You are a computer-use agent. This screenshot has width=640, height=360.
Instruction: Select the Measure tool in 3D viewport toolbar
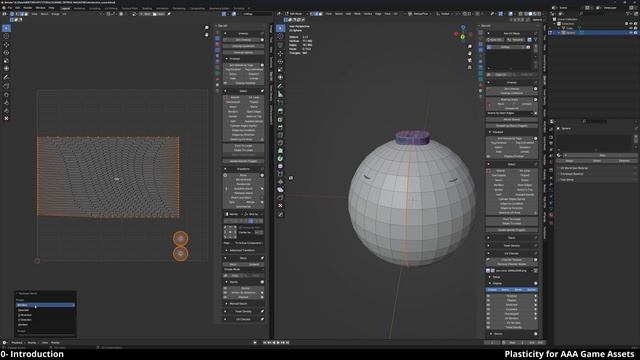280,95
